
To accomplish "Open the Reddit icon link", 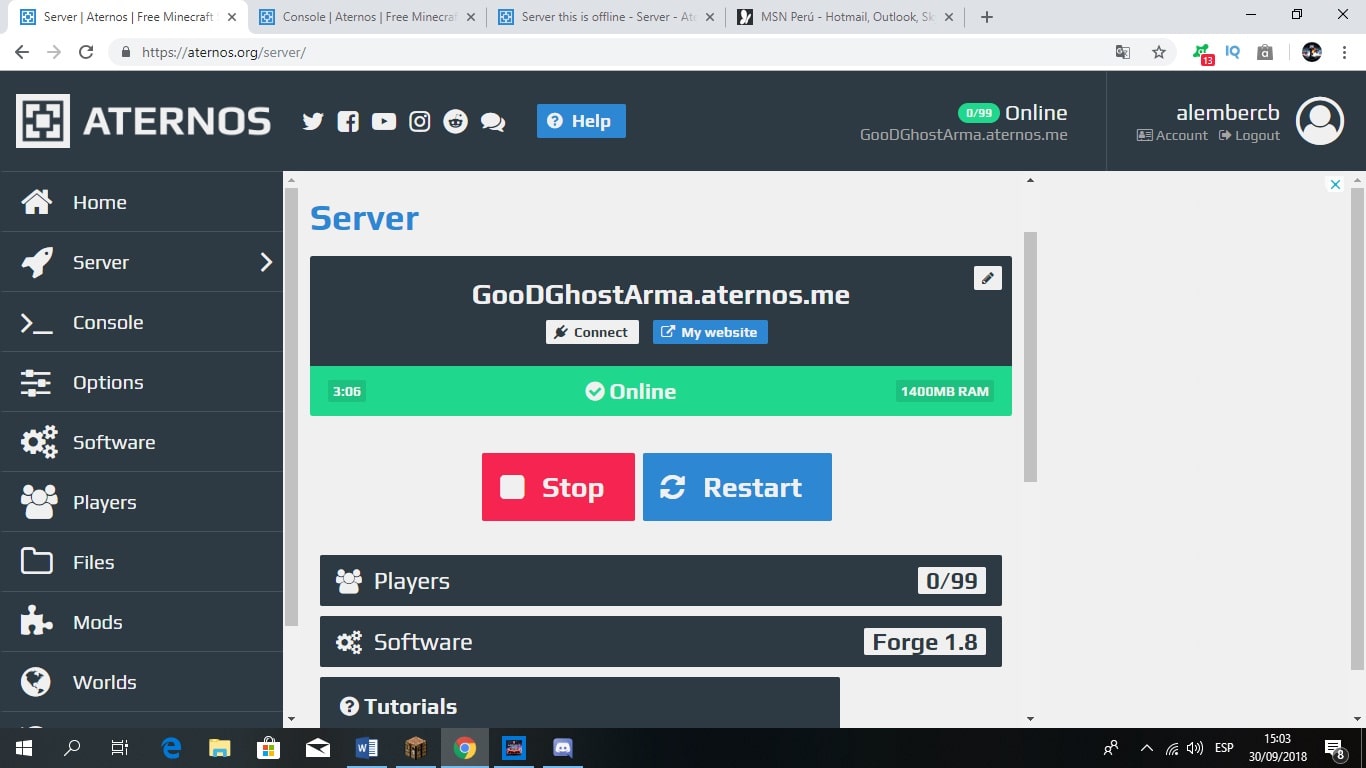I will 456,122.
